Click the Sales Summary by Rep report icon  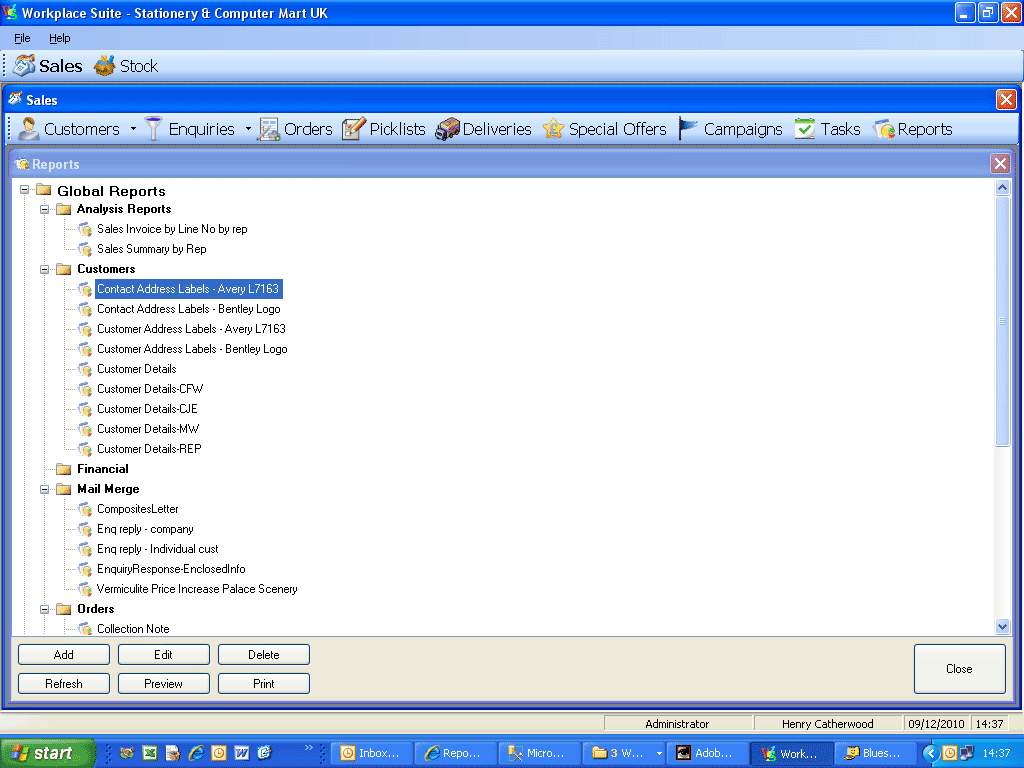(x=85, y=249)
